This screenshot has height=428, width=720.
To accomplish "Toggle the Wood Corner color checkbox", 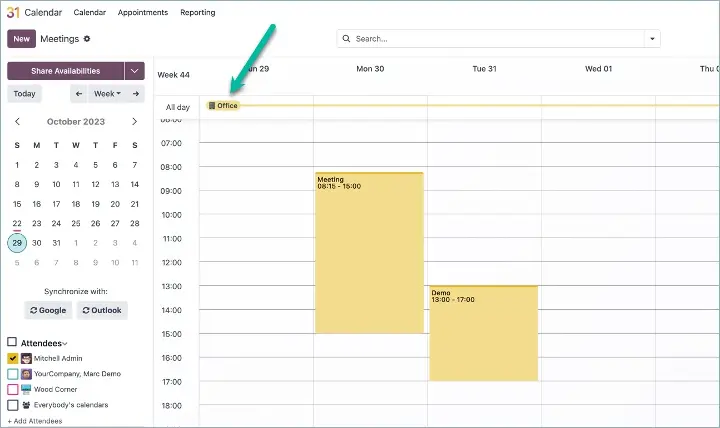I will [x=12, y=389].
